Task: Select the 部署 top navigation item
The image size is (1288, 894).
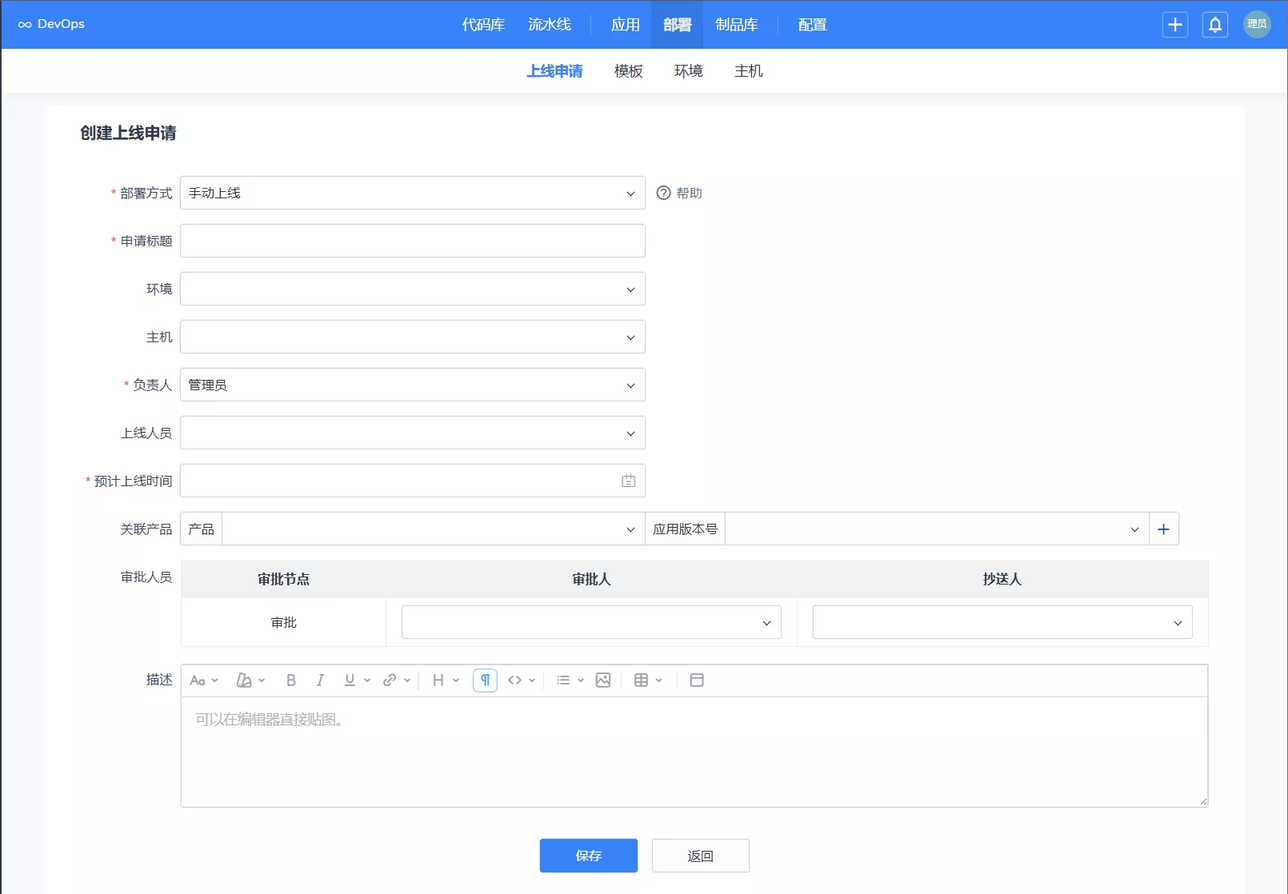Action: [677, 25]
